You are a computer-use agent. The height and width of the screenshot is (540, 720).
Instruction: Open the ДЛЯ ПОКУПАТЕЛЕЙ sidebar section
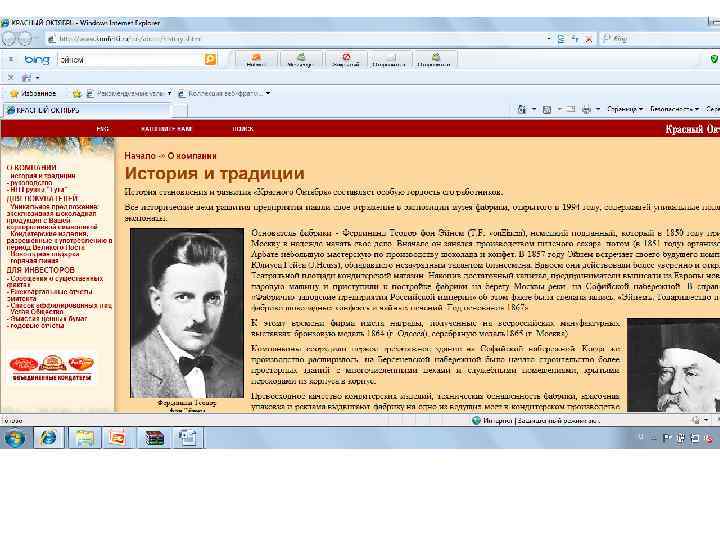pyautogui.click(x=42, y=198)
